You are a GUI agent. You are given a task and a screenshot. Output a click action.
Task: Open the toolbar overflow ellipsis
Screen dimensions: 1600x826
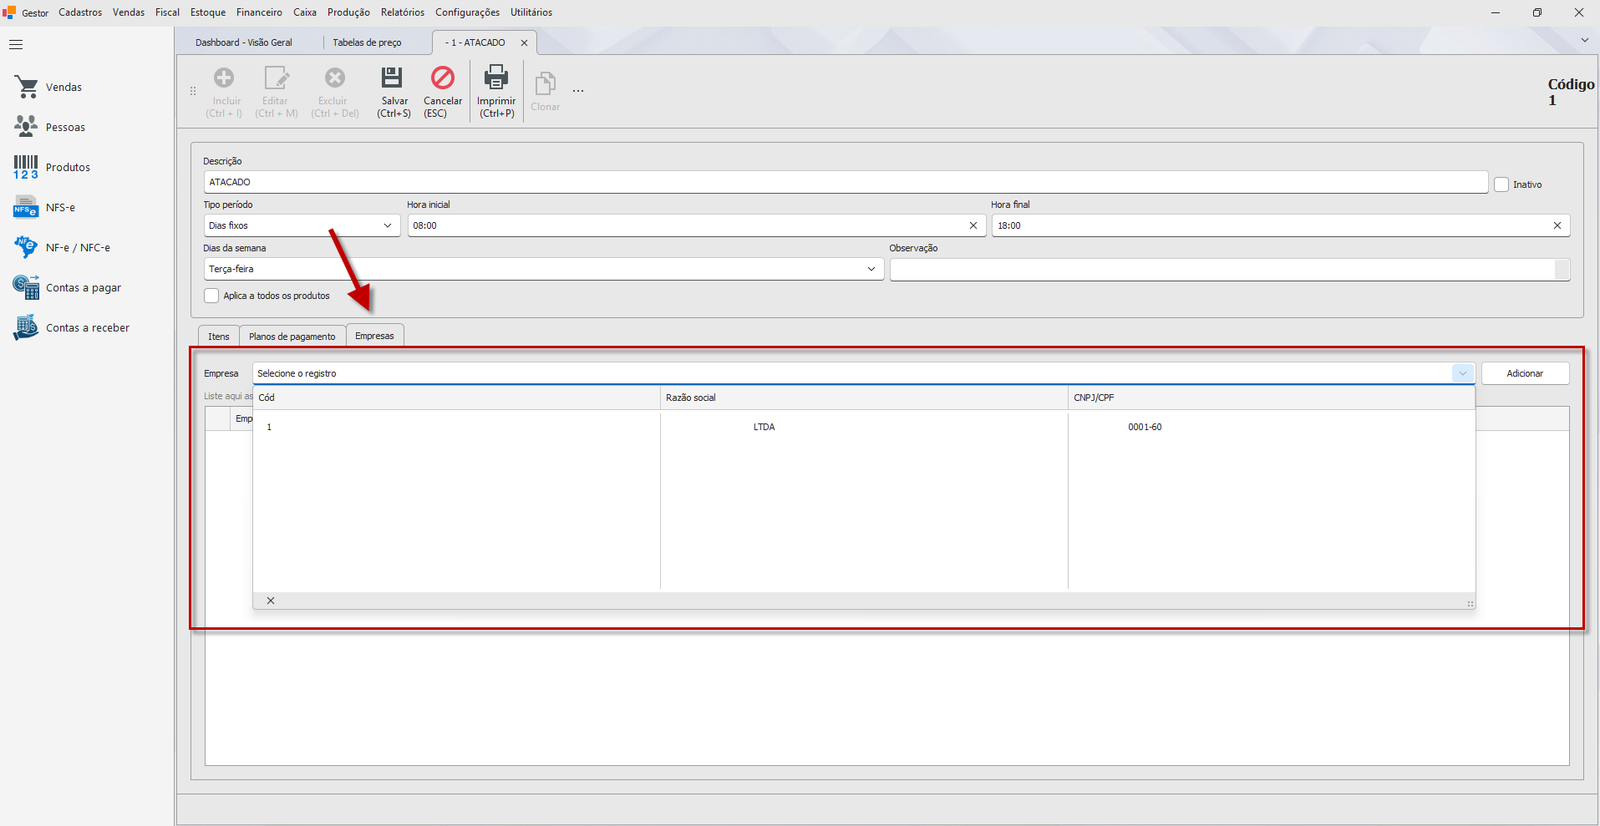[x=578, y=91]
